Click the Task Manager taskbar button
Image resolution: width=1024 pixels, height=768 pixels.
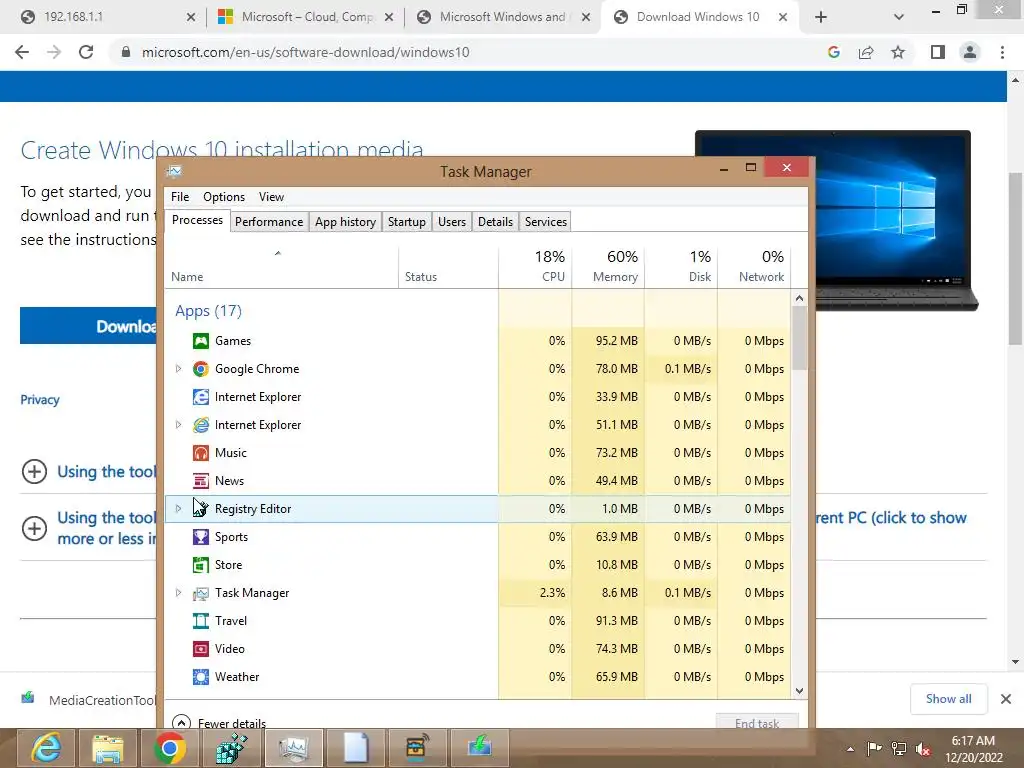(x=294, y=748)
